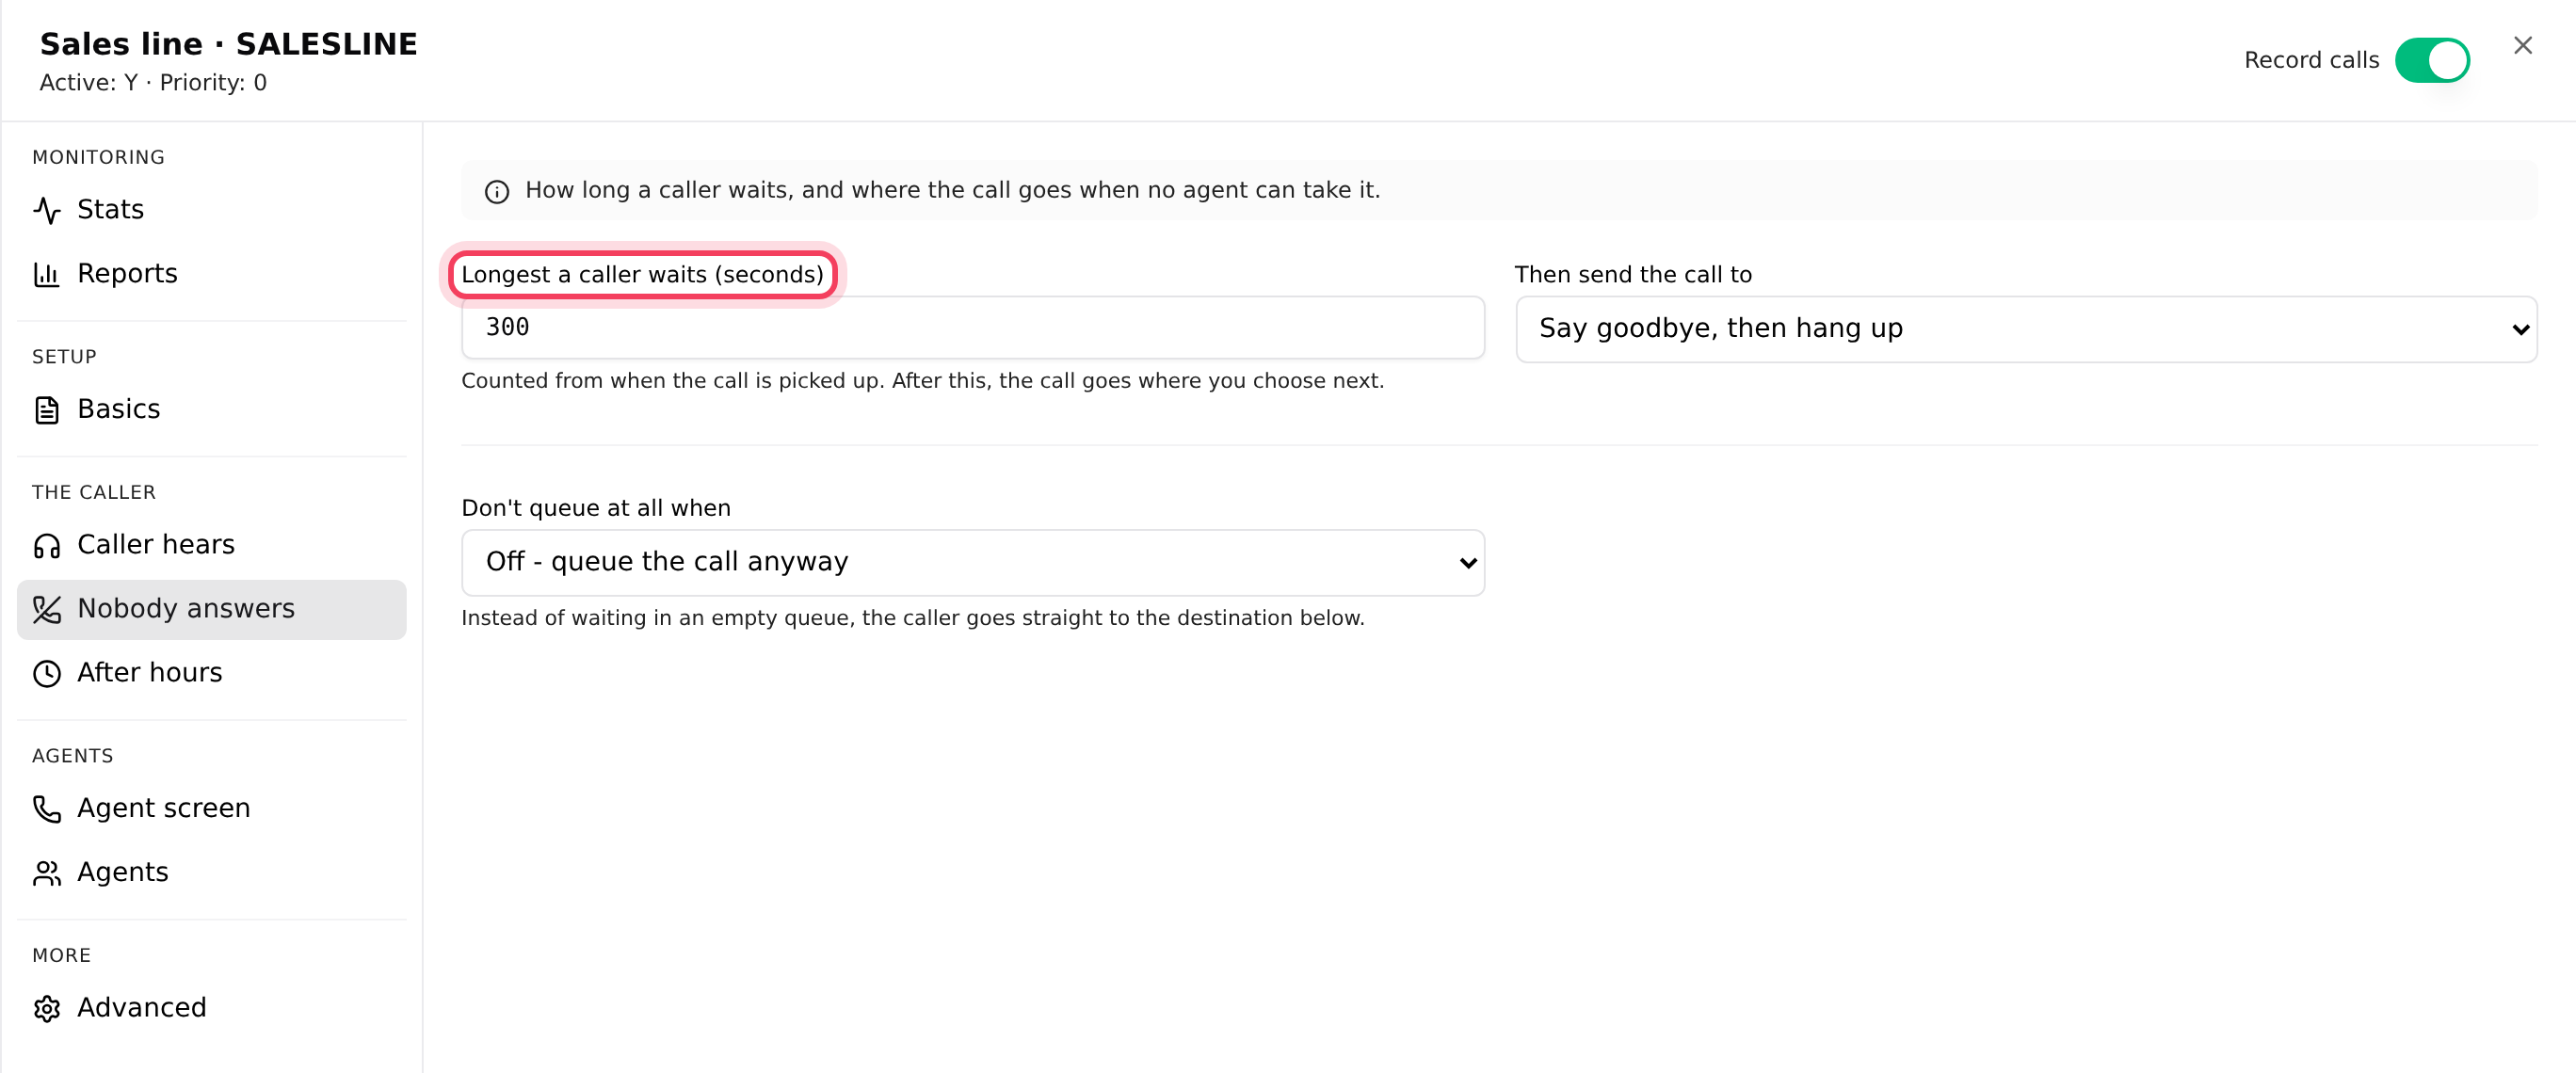Go to the Agents list
Viewport: 2576px width, 1073px height.
[212, 873]
